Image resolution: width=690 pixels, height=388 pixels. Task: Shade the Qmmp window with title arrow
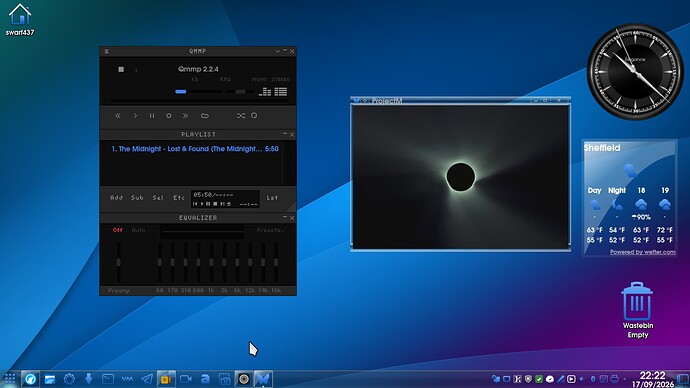278,51
